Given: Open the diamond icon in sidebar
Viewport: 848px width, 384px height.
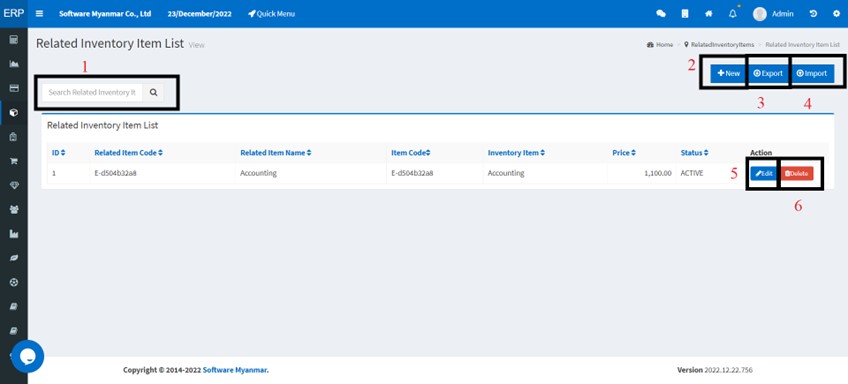Looking at the screenshot, I should click(14, 186).
